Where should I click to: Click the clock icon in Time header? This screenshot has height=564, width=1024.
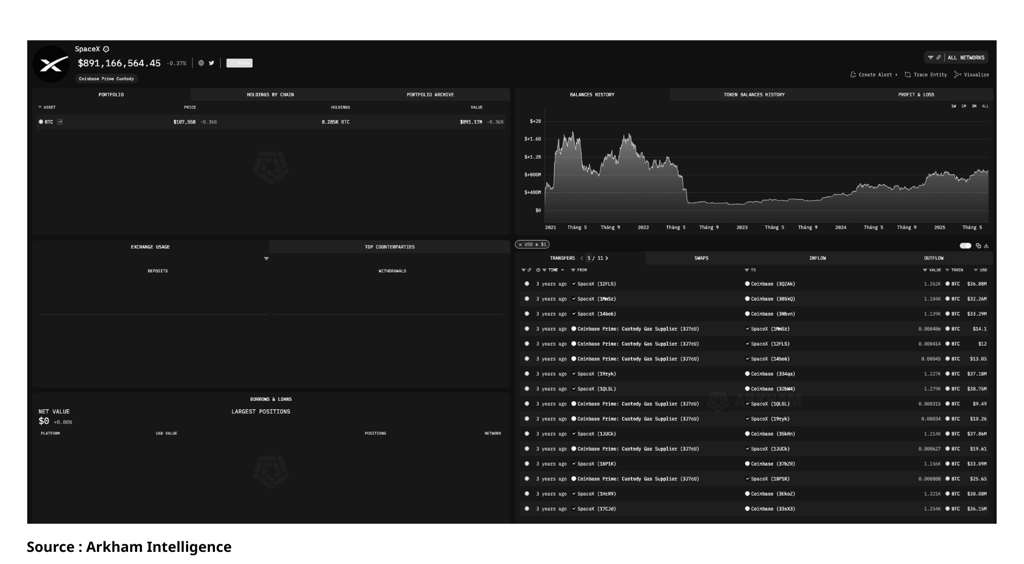pyautogui.click(x=538, y=270)
